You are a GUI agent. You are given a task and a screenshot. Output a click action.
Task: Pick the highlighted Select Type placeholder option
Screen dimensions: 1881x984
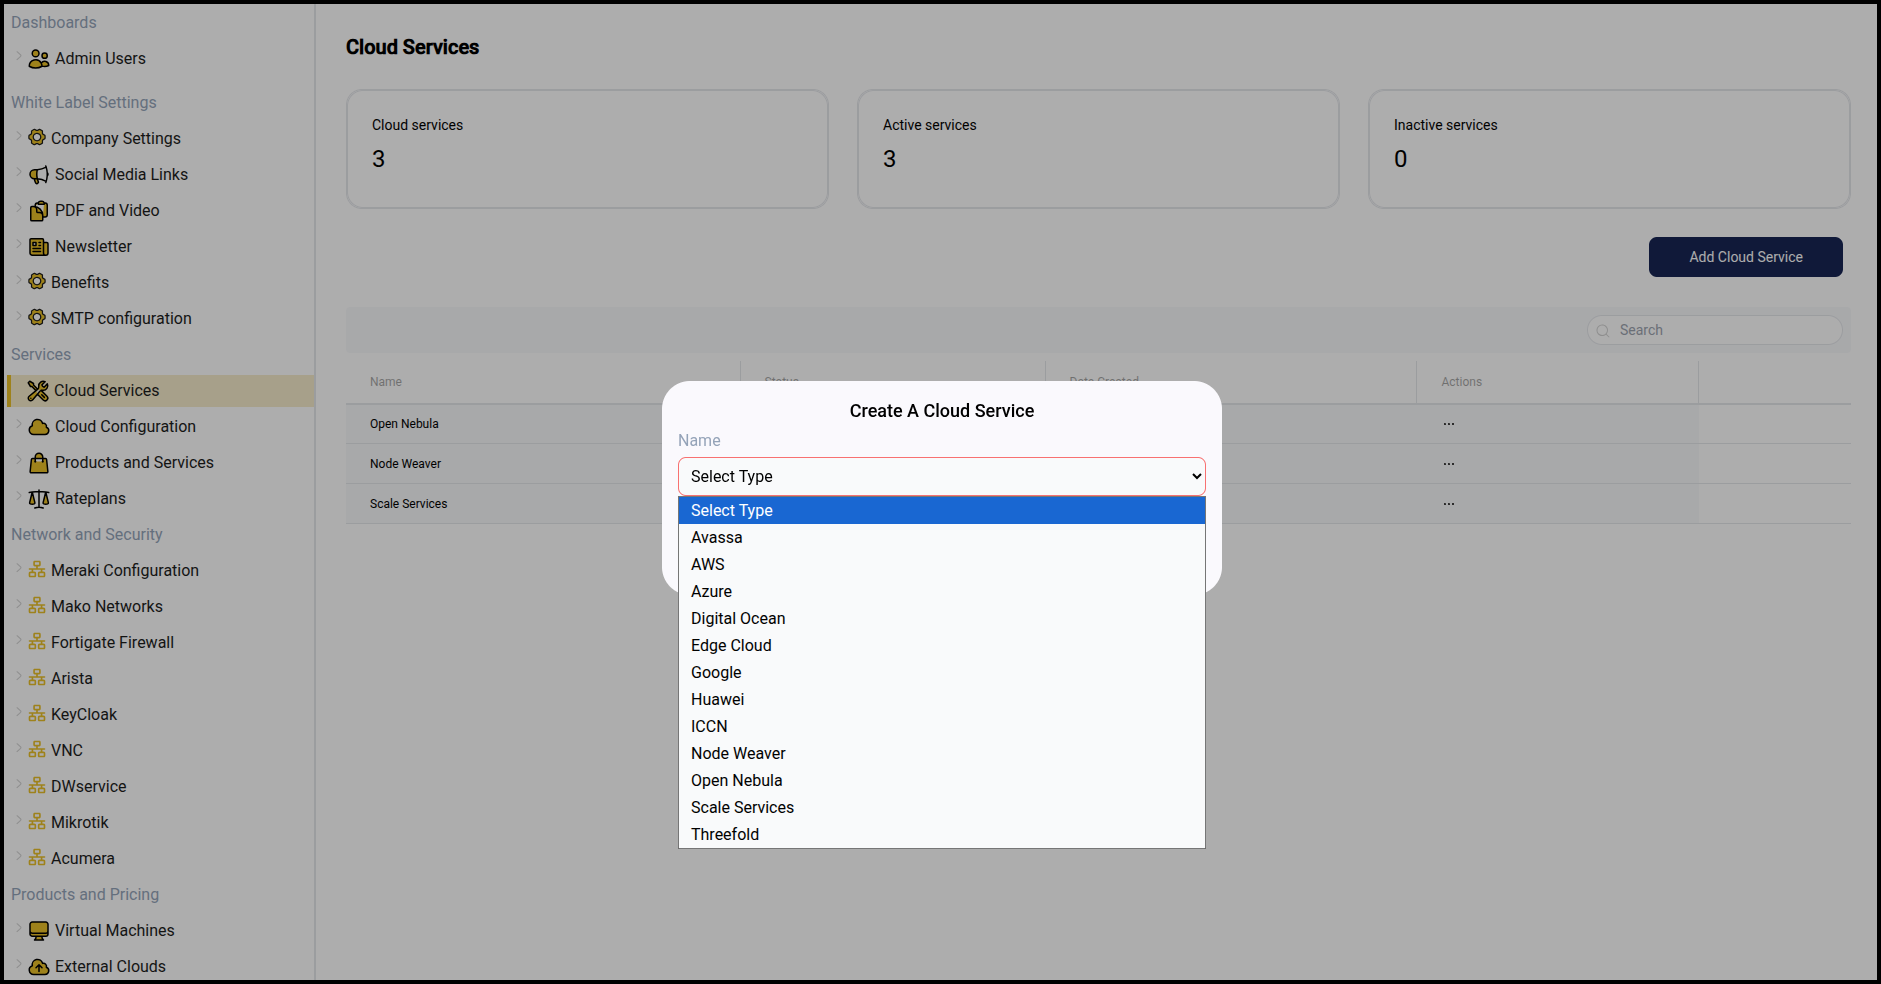coord(942,511)
